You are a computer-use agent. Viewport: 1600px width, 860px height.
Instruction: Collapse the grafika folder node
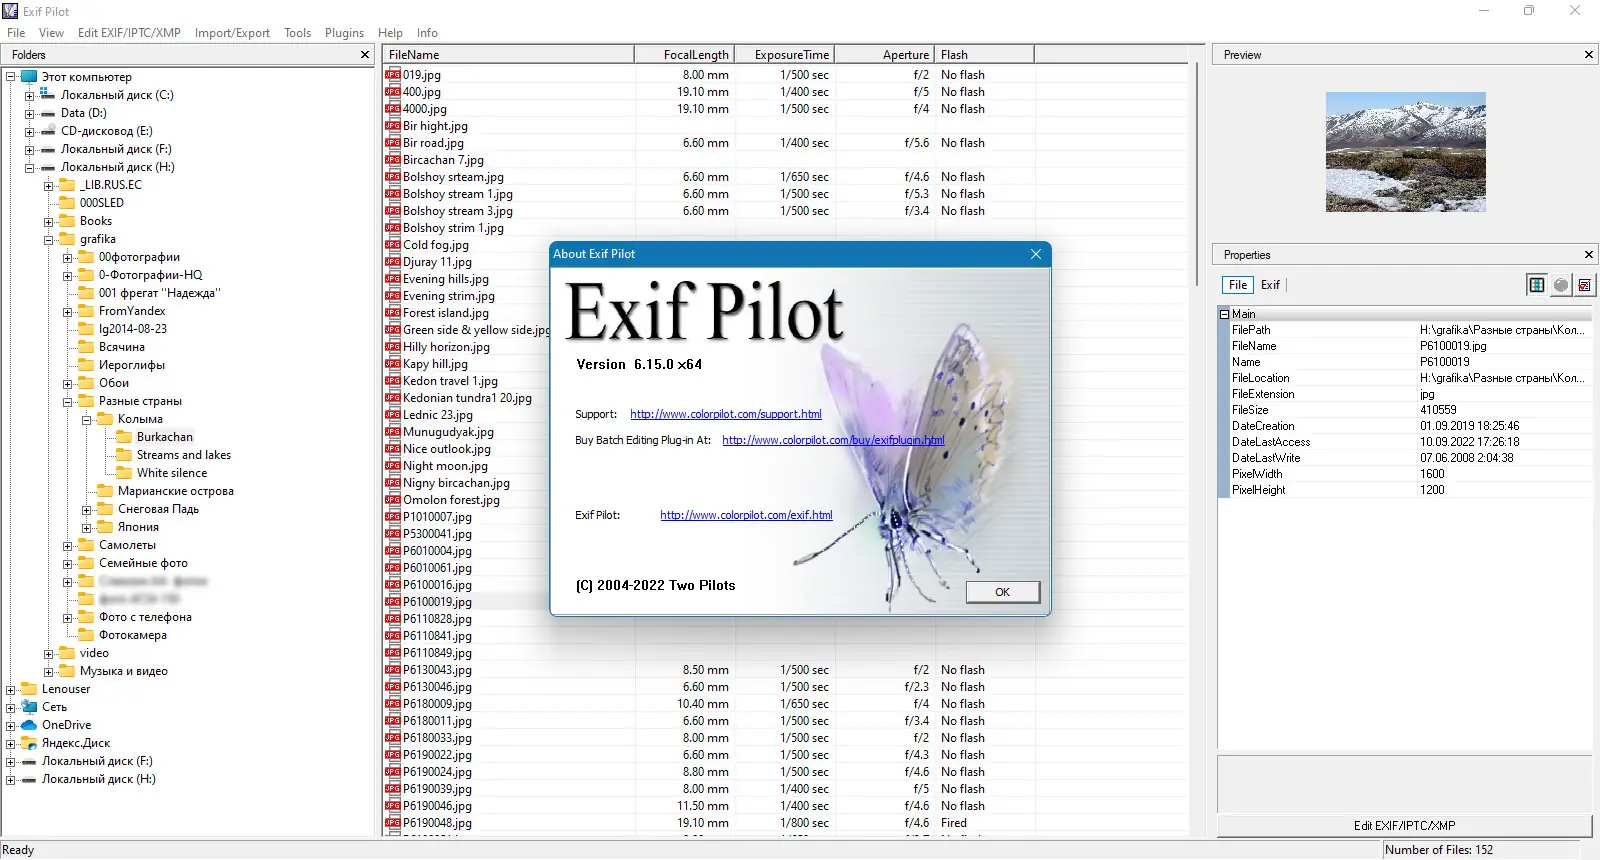48,240
